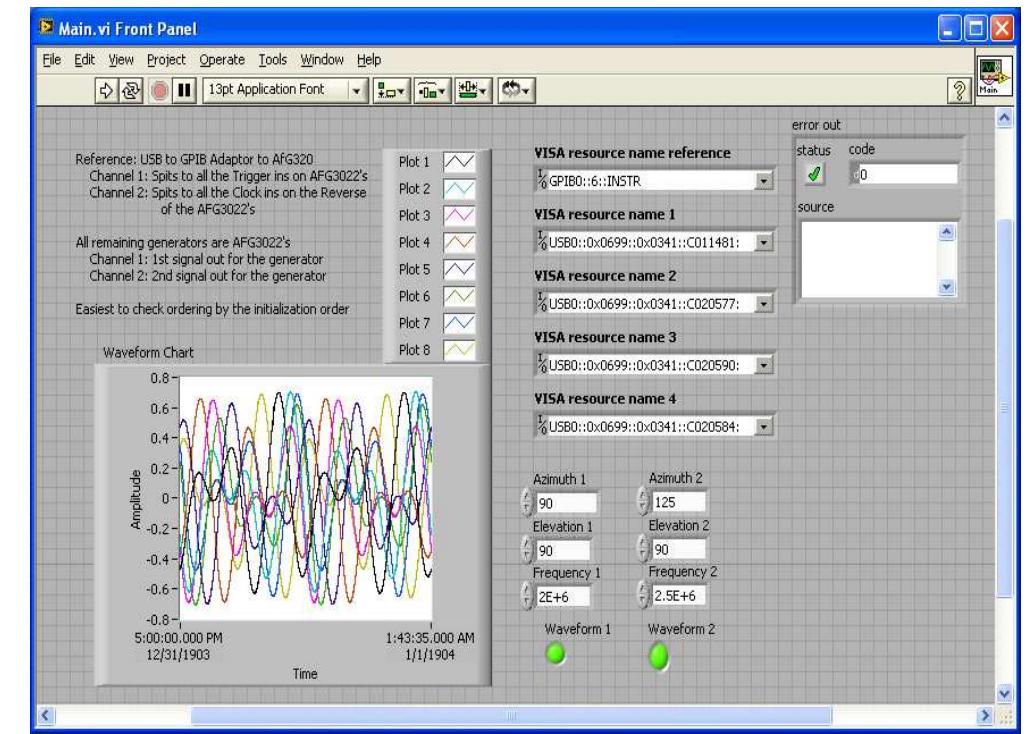Viewport: 1036px width, 734px height.
Task: Open the Distribute Objects toolbar menu
Action: [432, 91]
